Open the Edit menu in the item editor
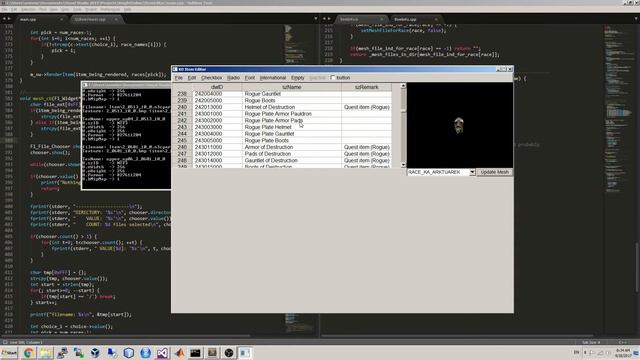This screenshot has width=640, height=360. coord(192,78)
